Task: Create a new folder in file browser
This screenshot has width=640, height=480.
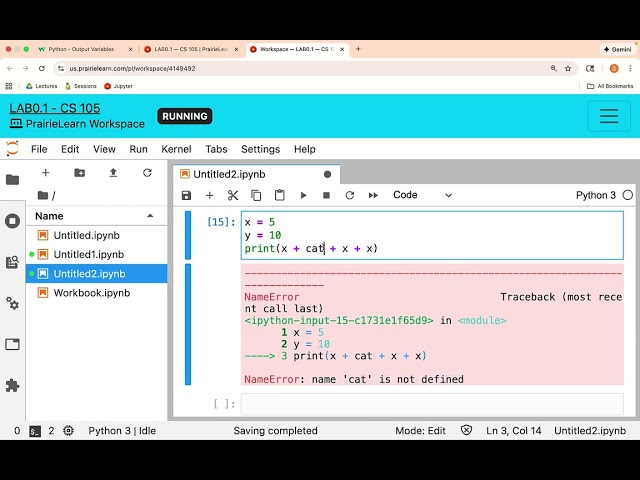Action: [80, 173]
